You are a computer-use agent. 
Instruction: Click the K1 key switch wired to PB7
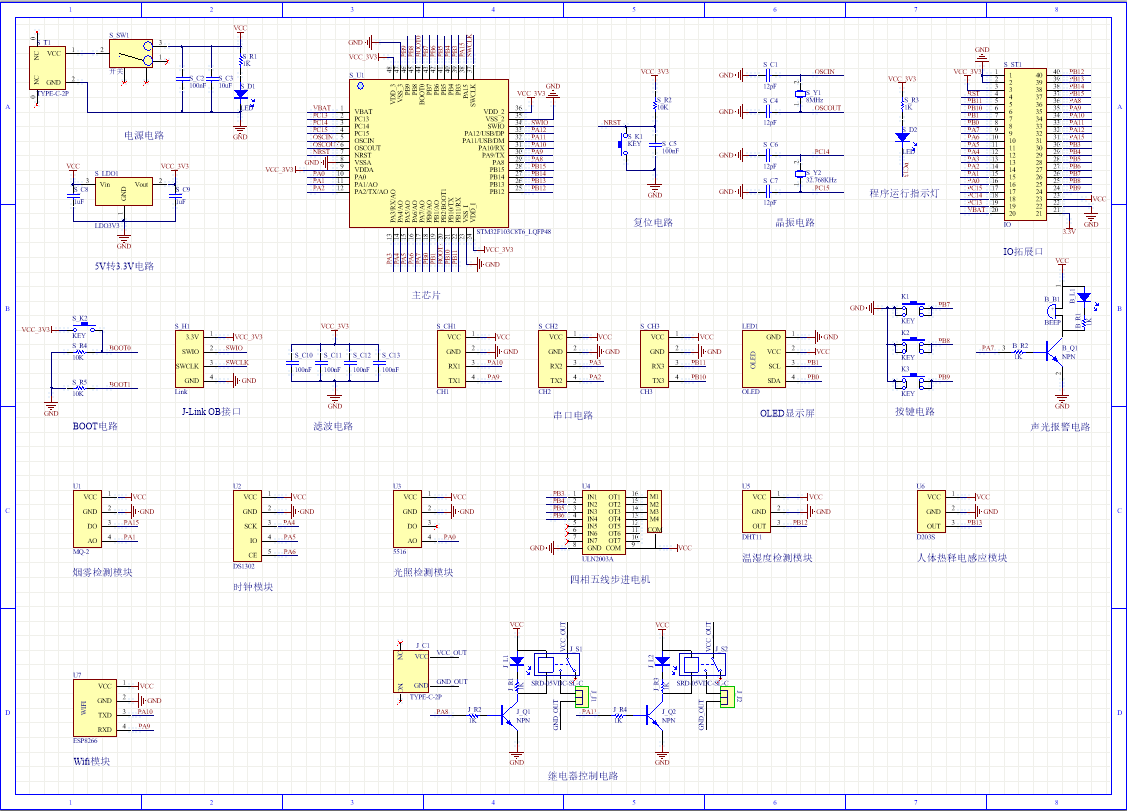tap(912, 309)
